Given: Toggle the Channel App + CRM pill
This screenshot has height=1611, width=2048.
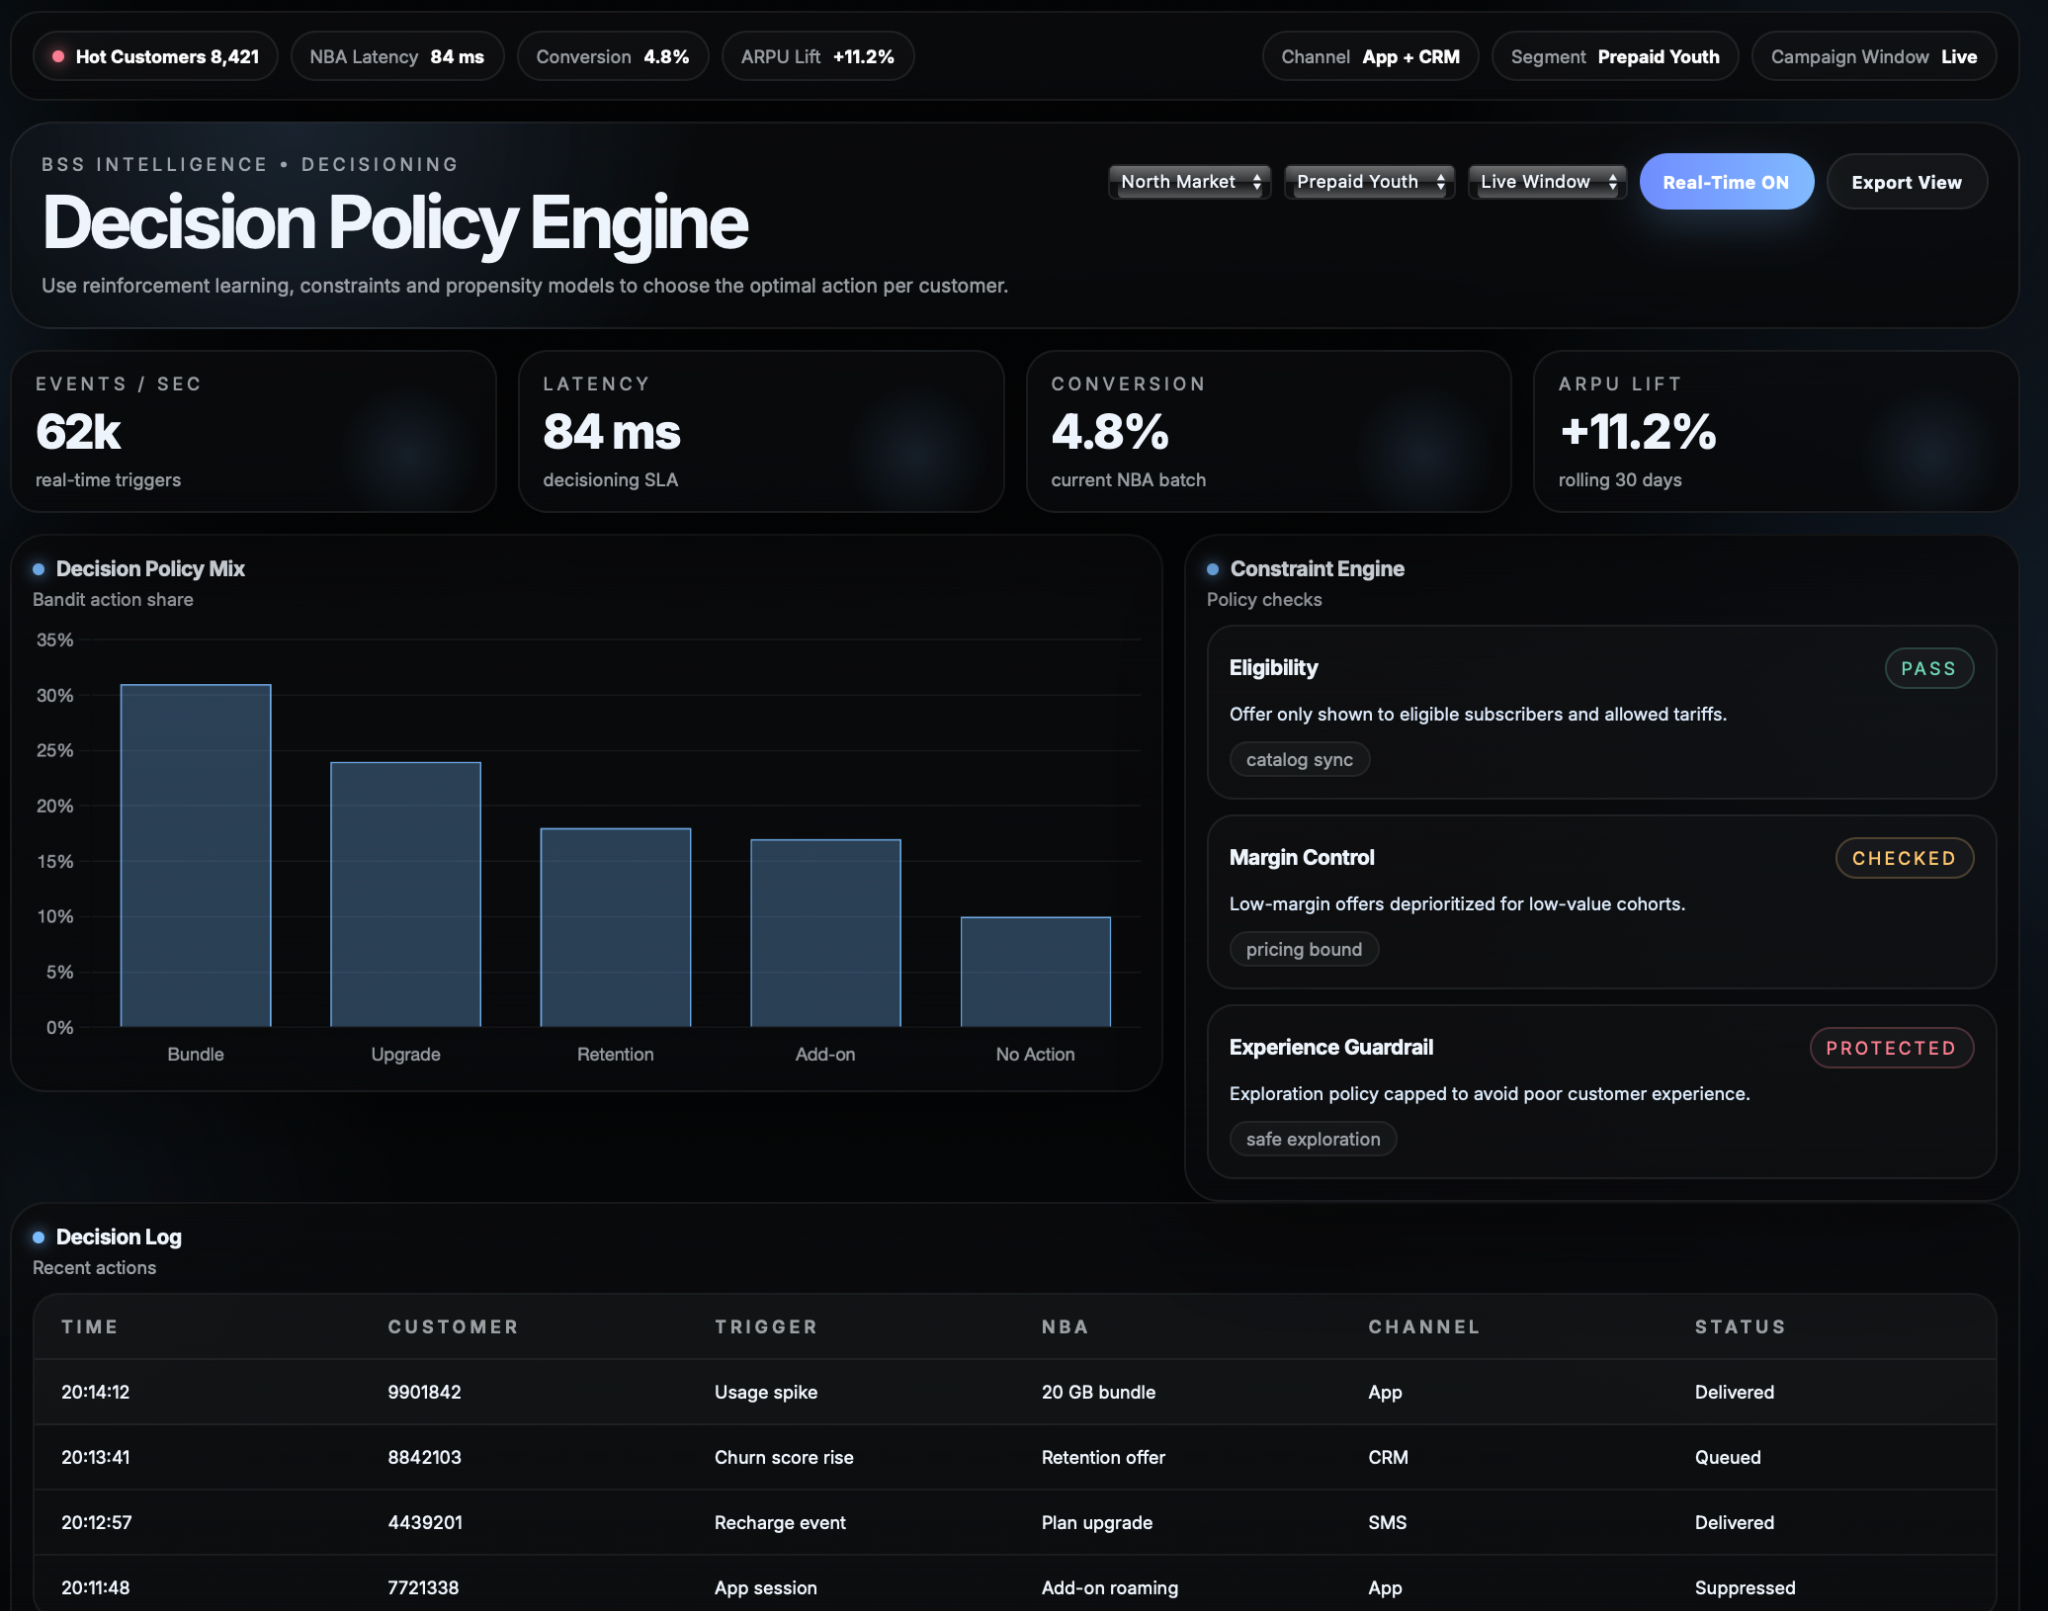Looking at the screenshot, I should point(1369,57).
